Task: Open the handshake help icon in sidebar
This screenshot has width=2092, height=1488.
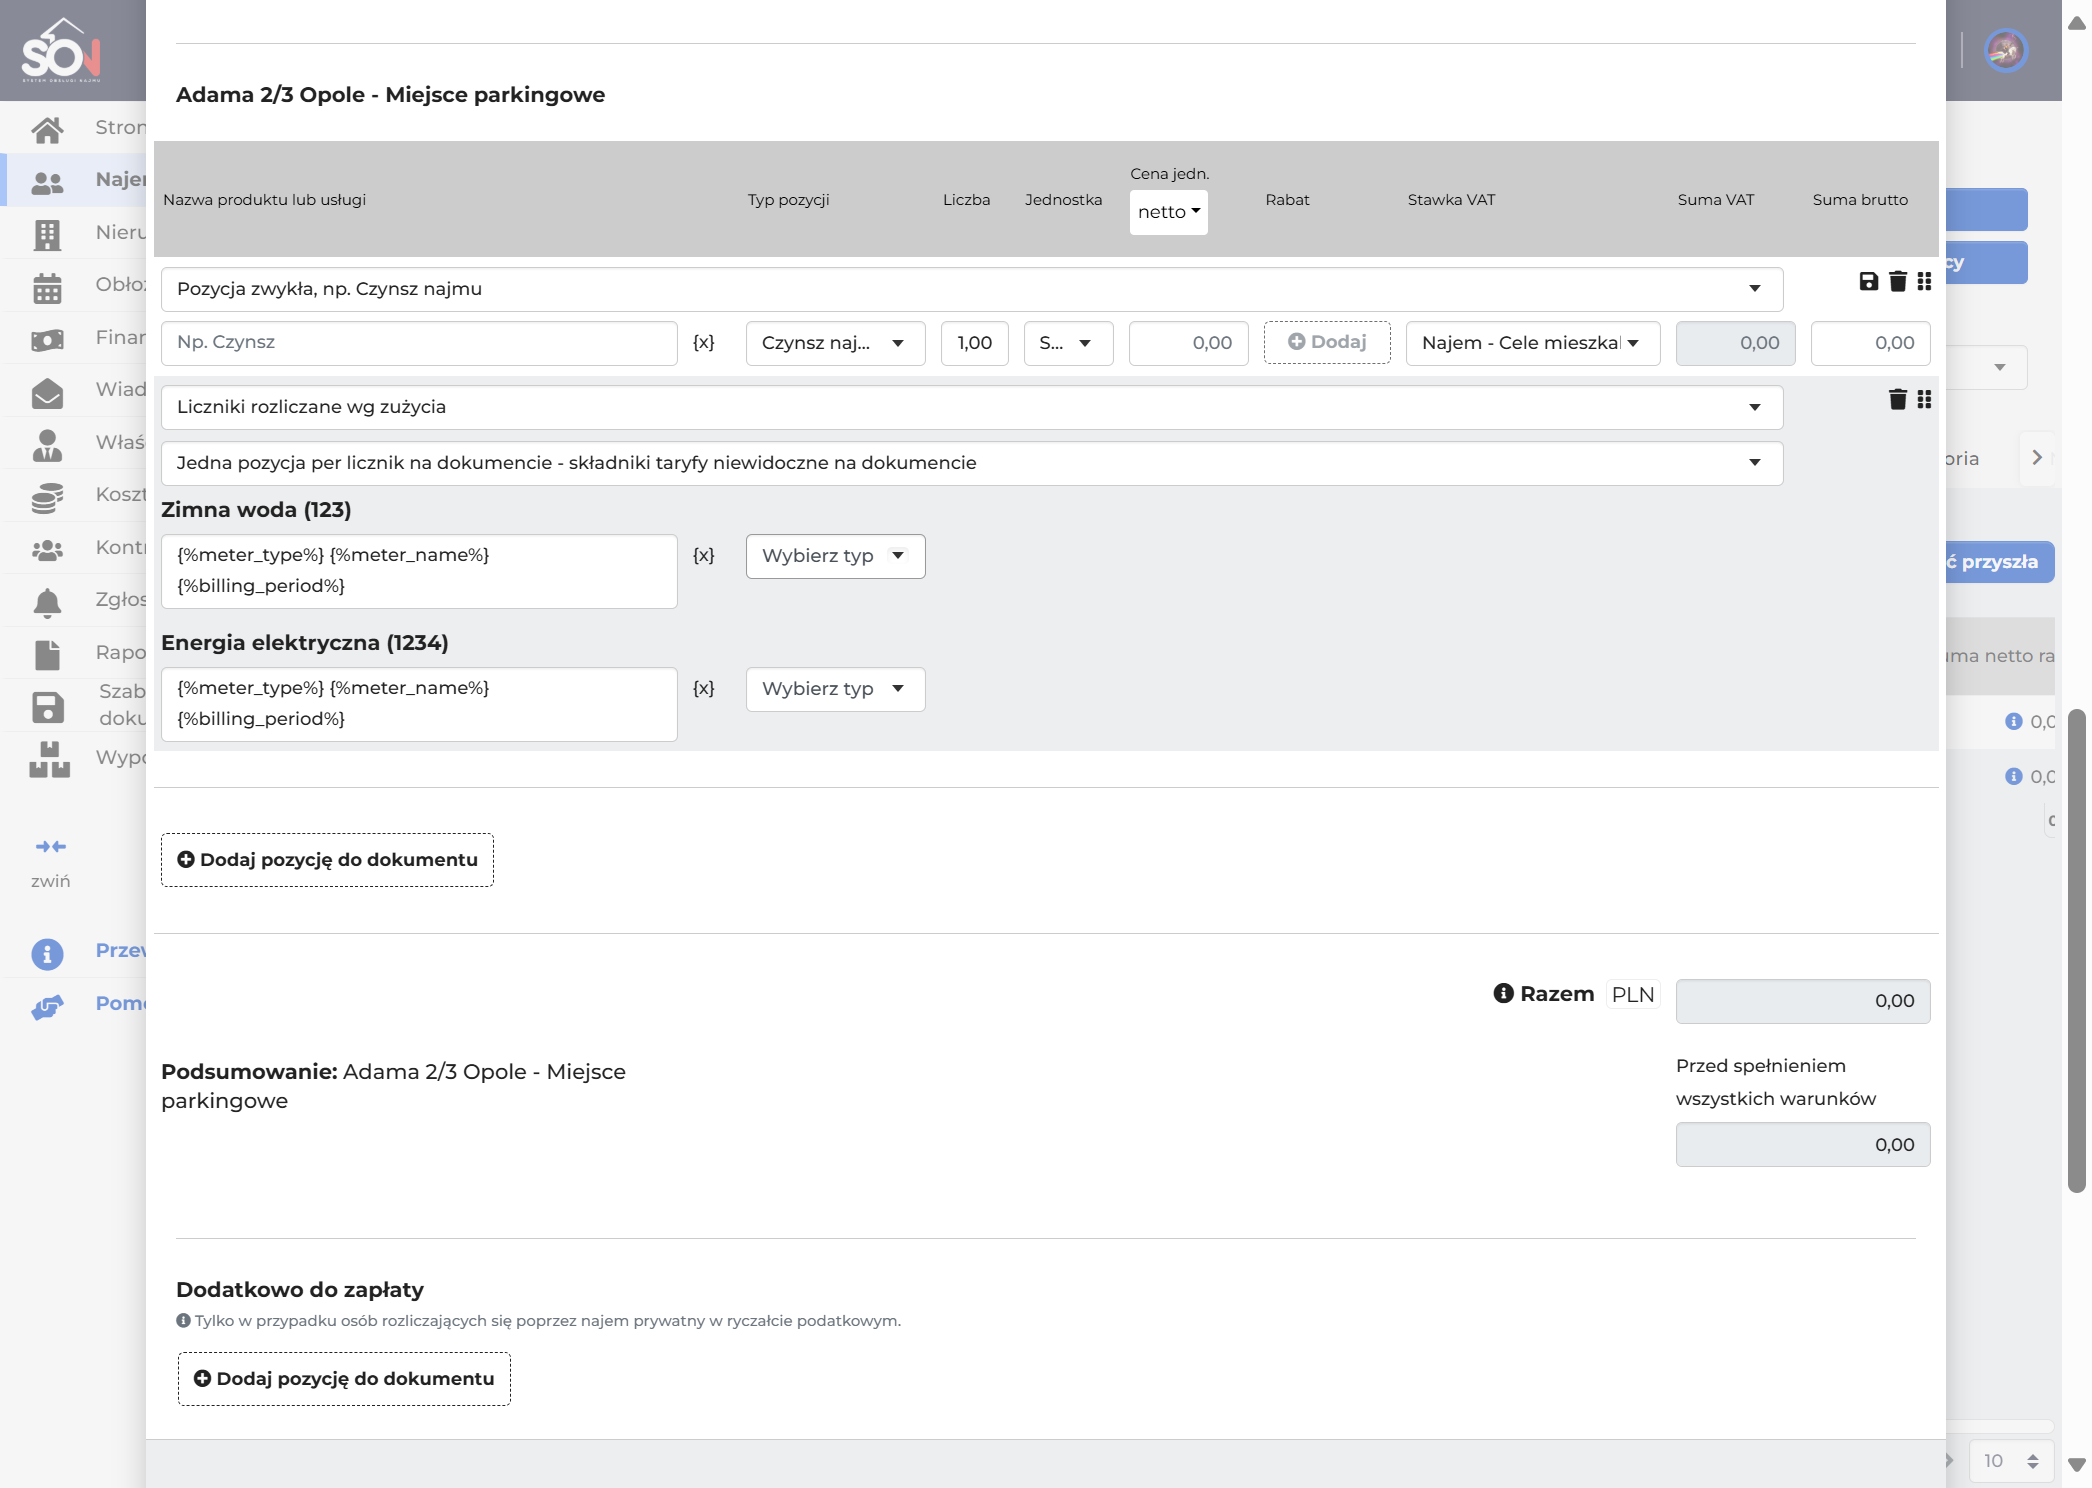Action: tap(47, 1007)
